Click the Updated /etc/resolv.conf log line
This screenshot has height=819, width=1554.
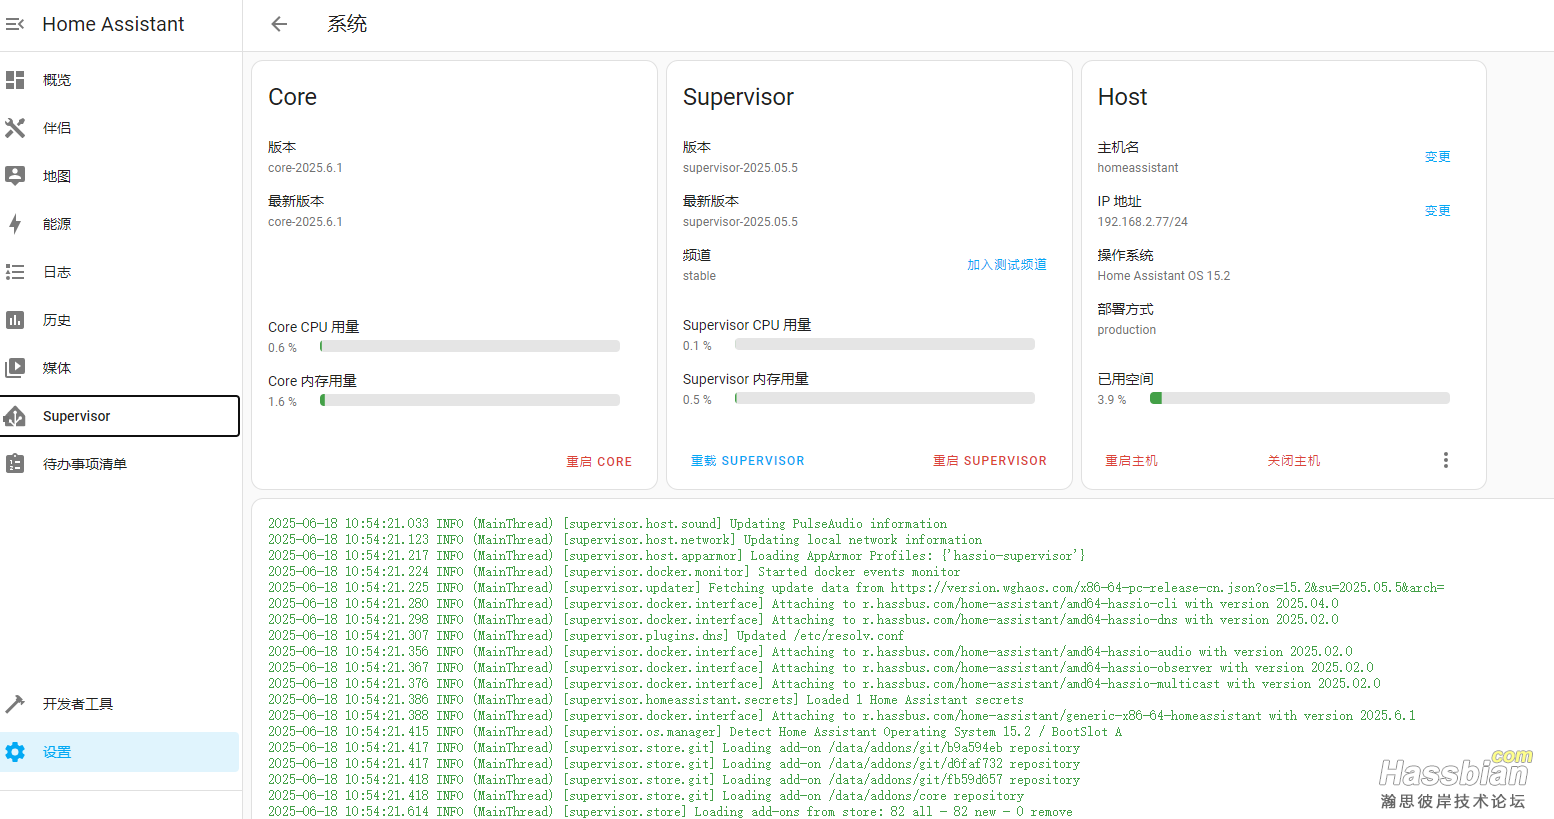(586, 636)
